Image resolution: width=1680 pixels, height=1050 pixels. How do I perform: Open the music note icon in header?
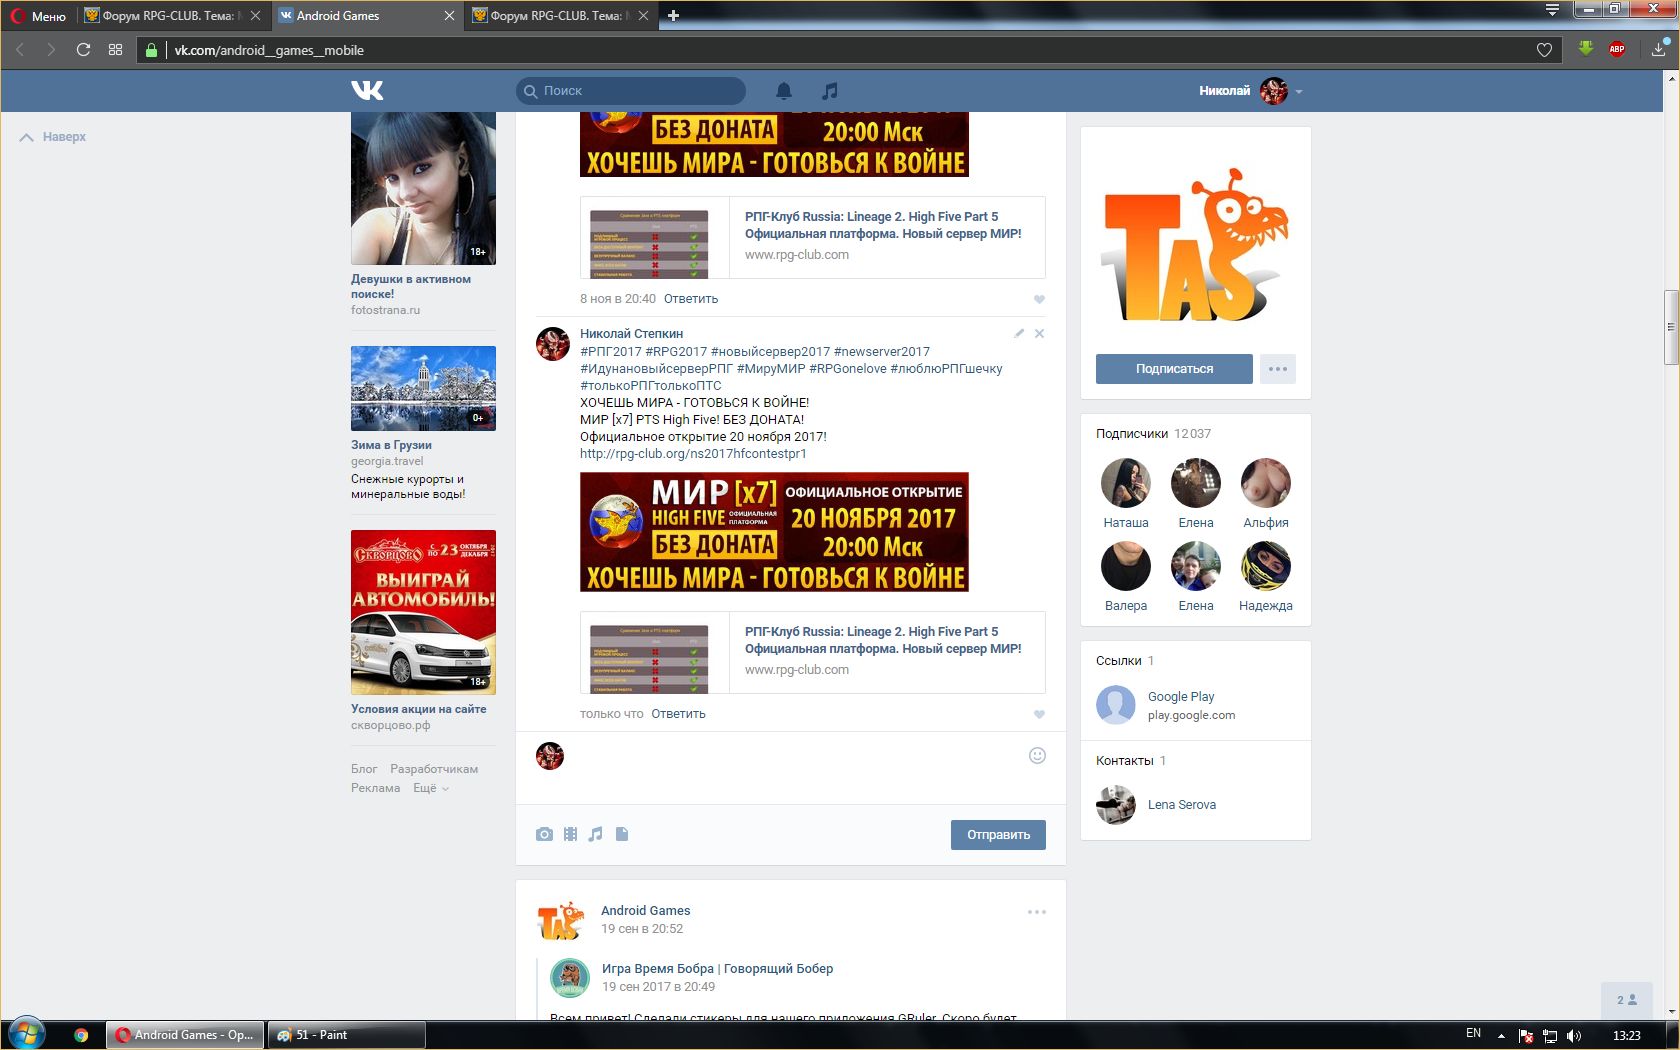click(829, 91)
